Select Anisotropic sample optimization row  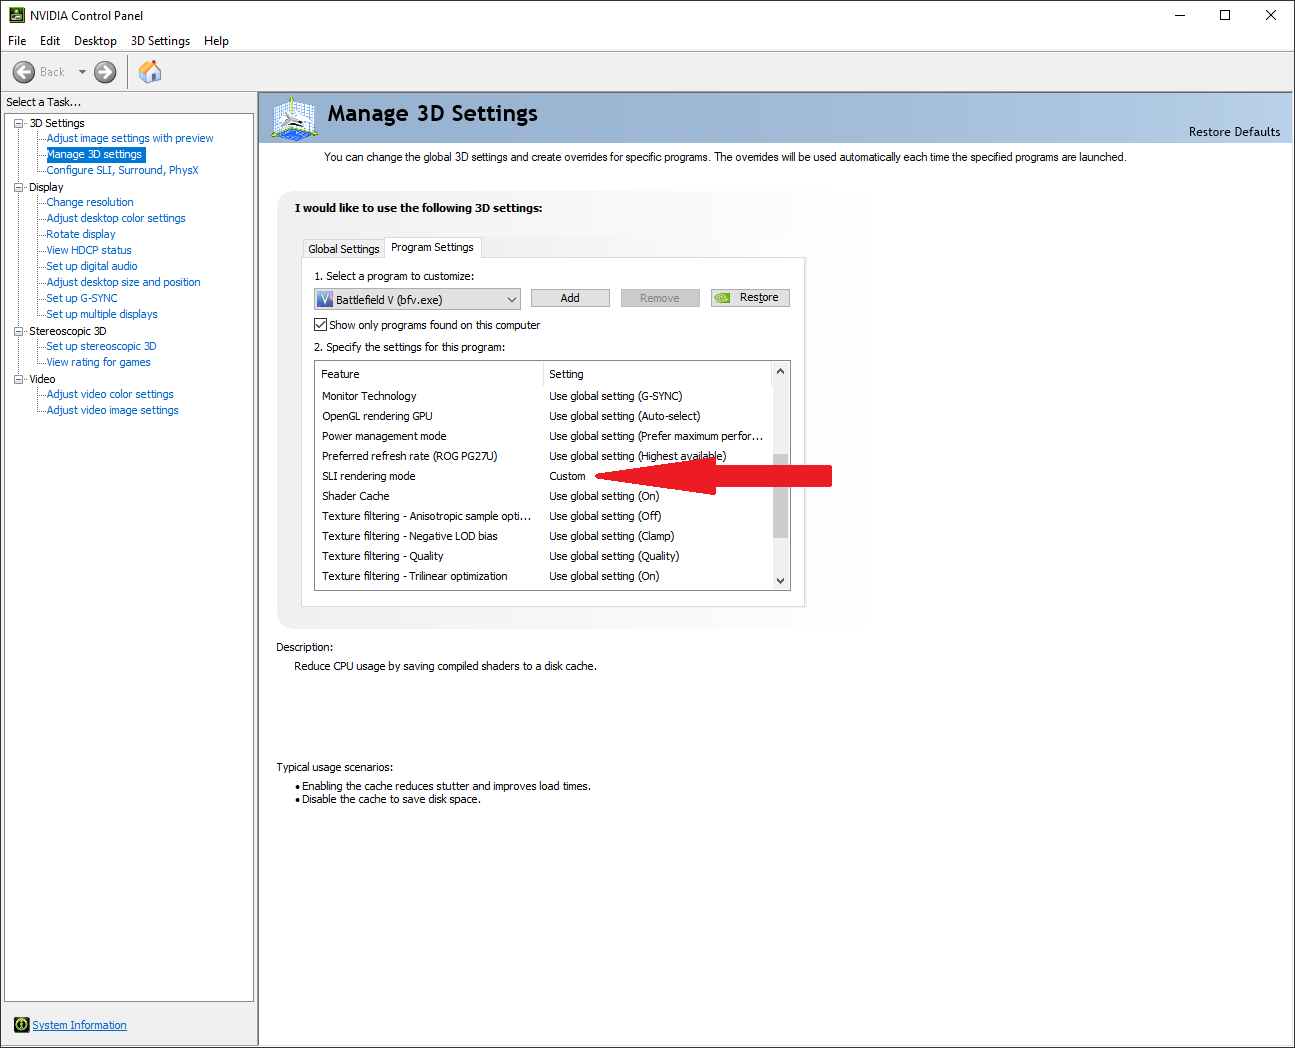click(543, 516)
